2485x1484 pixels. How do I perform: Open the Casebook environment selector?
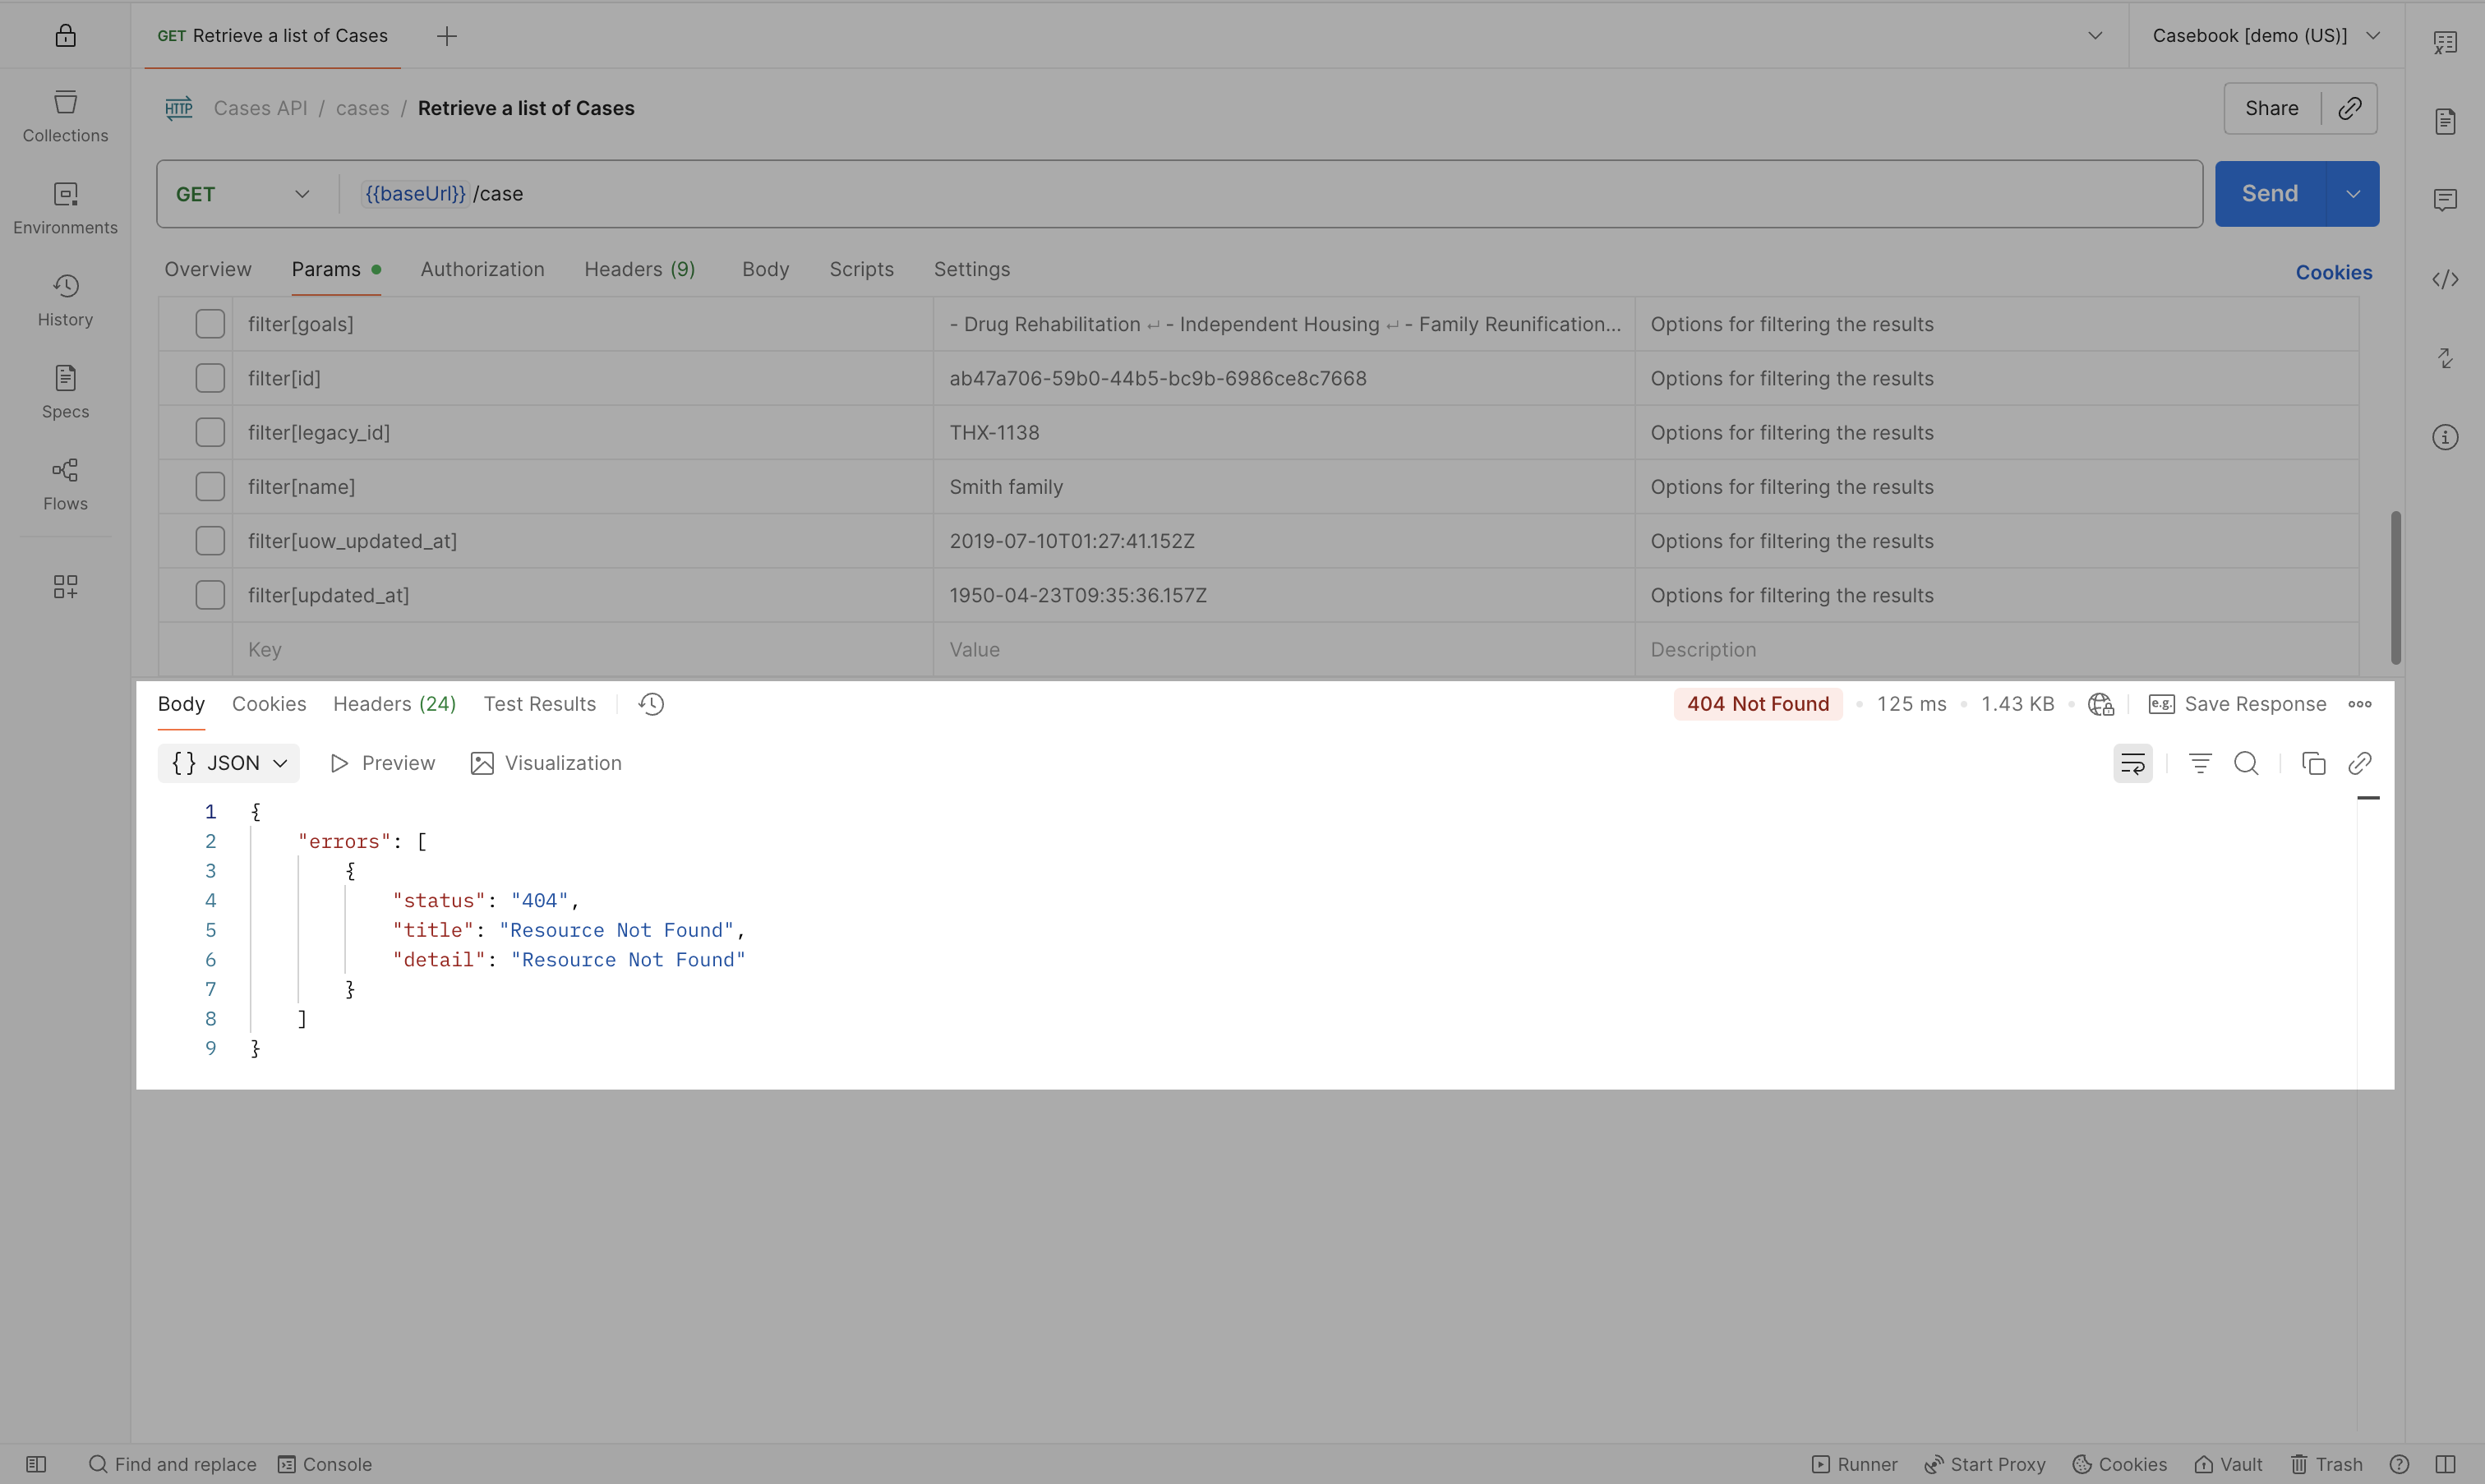click(x=2265, y=36)
